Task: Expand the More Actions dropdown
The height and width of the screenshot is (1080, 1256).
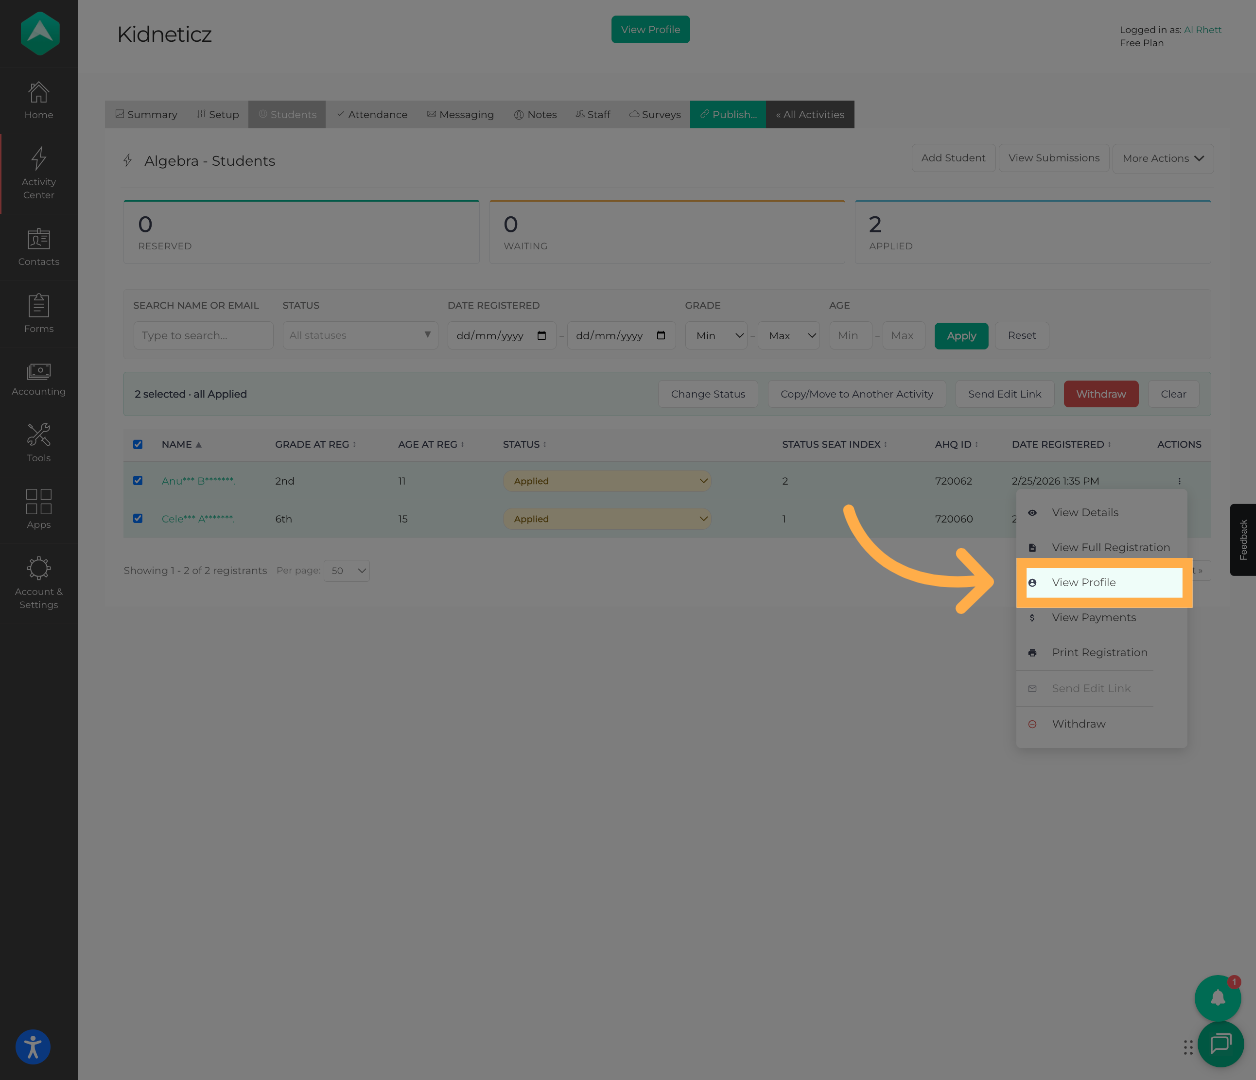Action: pos(1162,158)
